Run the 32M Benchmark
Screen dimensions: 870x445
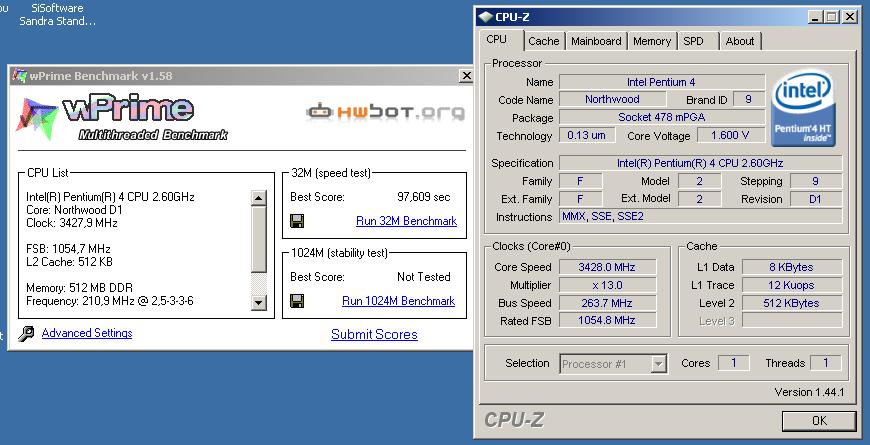(x=406, y=221)
